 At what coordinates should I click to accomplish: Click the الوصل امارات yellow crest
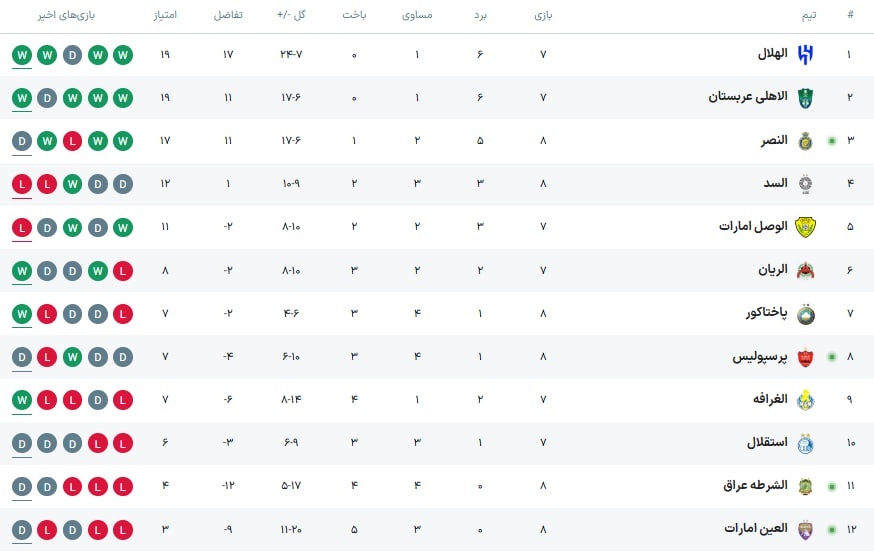805,227
